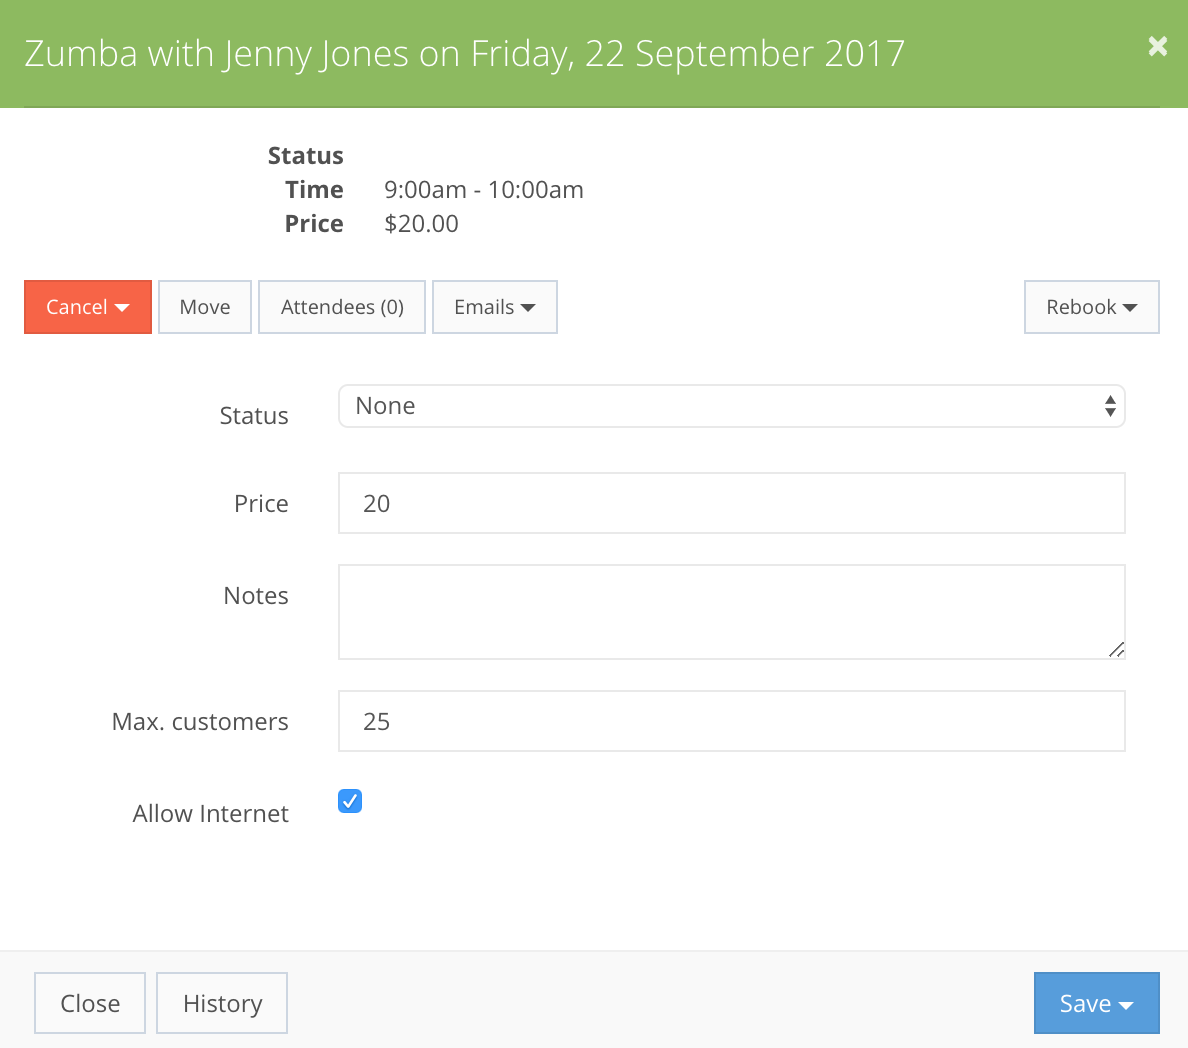Click the Move button
The width and height of the screenshot is (1188, 1048).
204,307
